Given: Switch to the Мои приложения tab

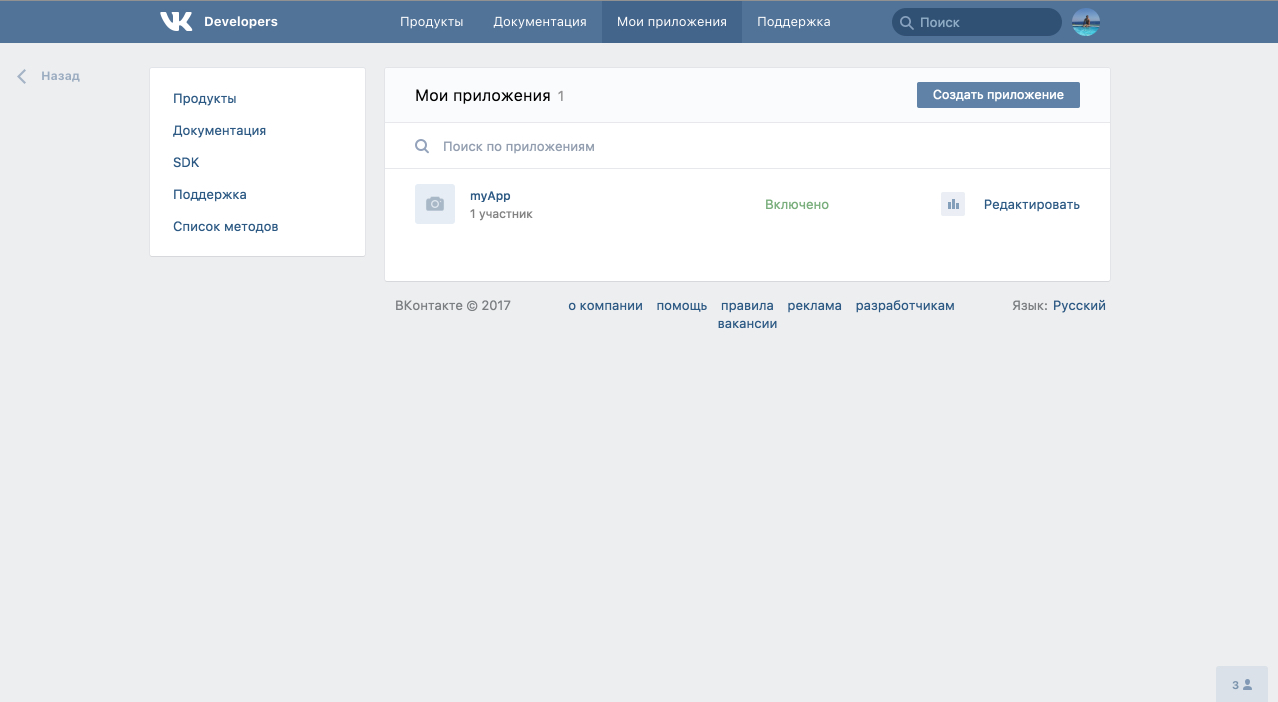Looking at the screenshot, I should coord(671,21).
